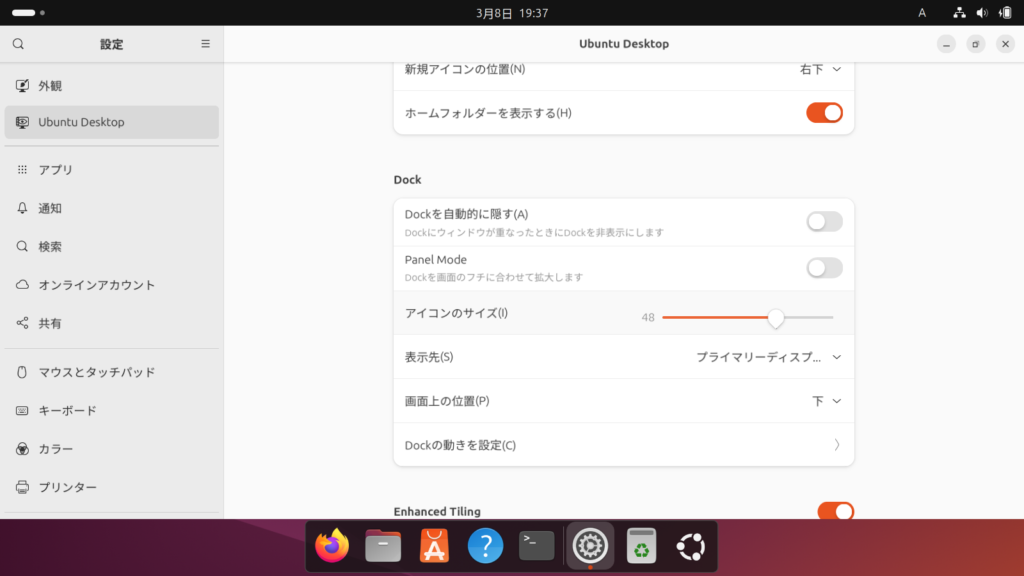Open Dockの動きを設定 row
This screenshot has width=1024, height=576.
tap(623, 445)
